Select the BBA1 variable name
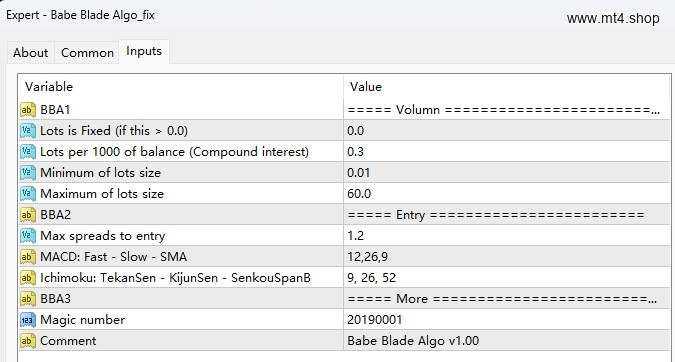This screenshot has width=675, height=362. (55, 110)
